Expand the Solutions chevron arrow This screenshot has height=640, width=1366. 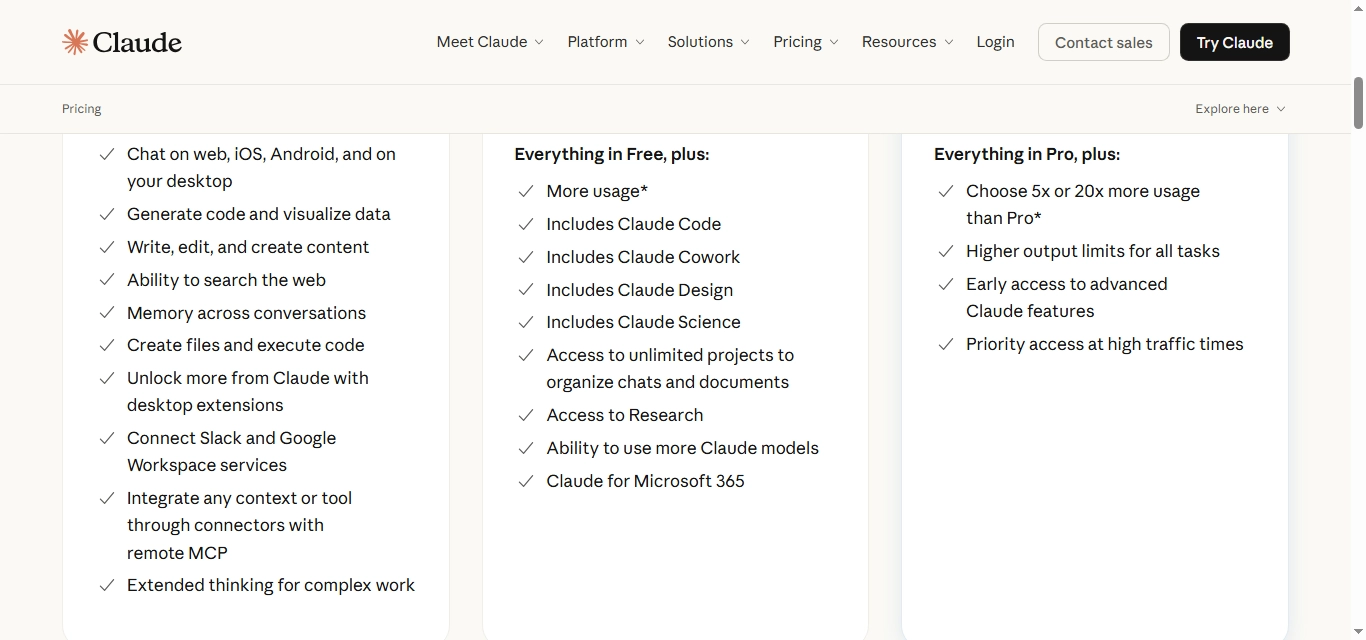(x=744, y=42)
